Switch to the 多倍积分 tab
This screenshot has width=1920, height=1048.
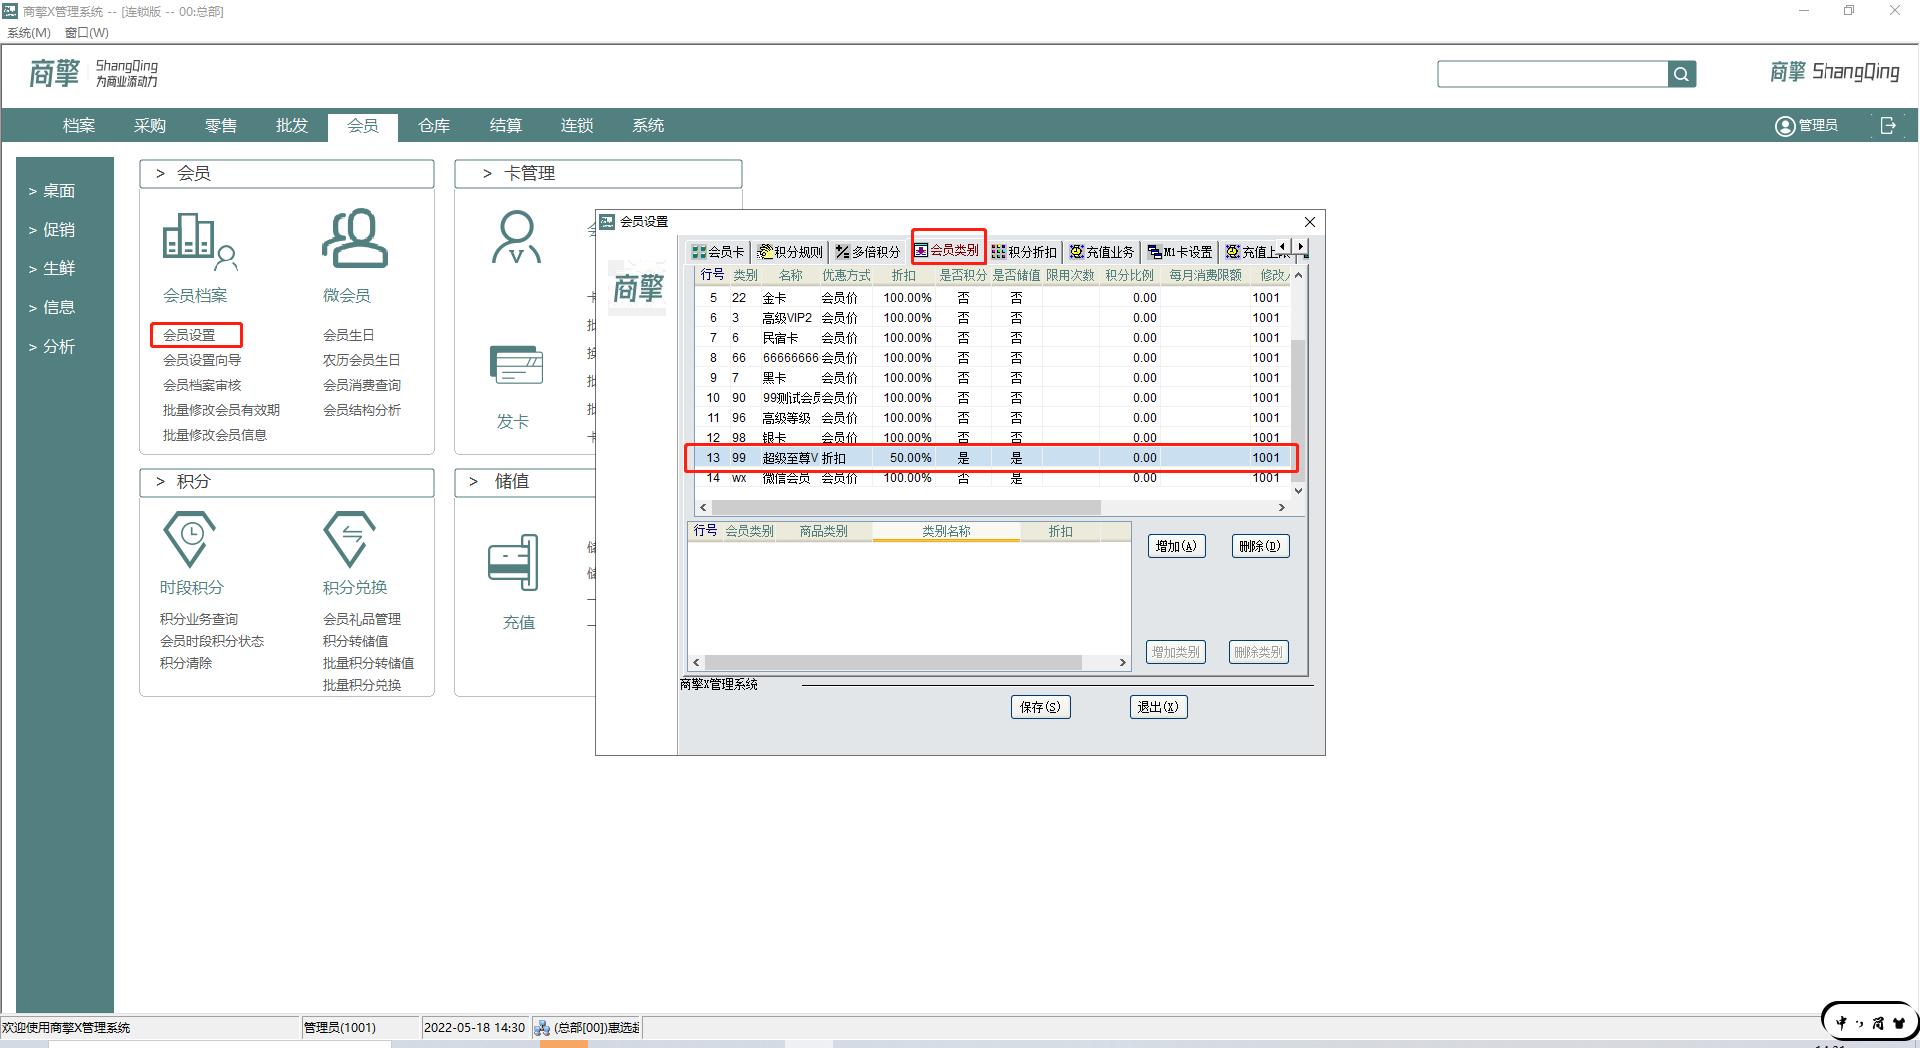(868, 252)
